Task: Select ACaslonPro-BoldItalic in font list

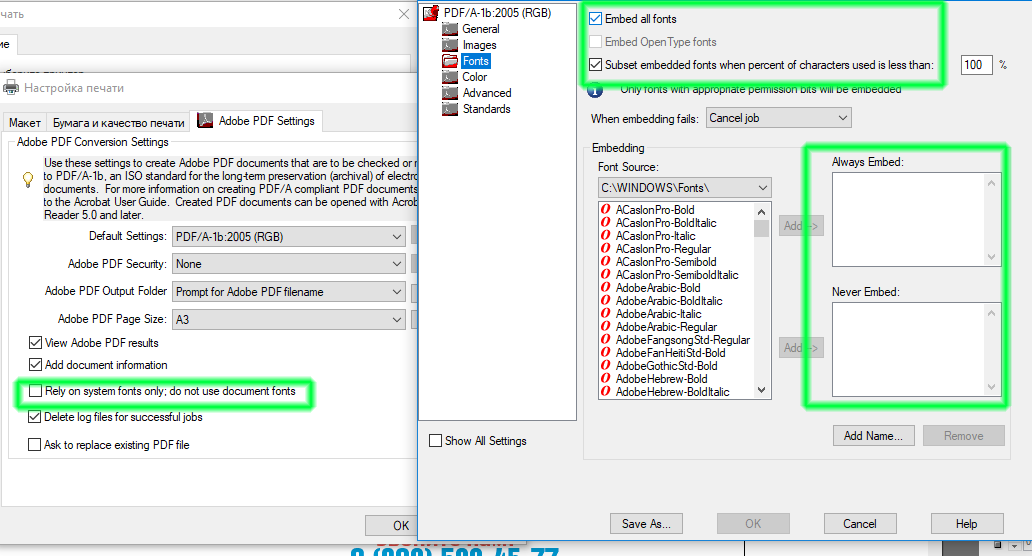Action: 665,222
